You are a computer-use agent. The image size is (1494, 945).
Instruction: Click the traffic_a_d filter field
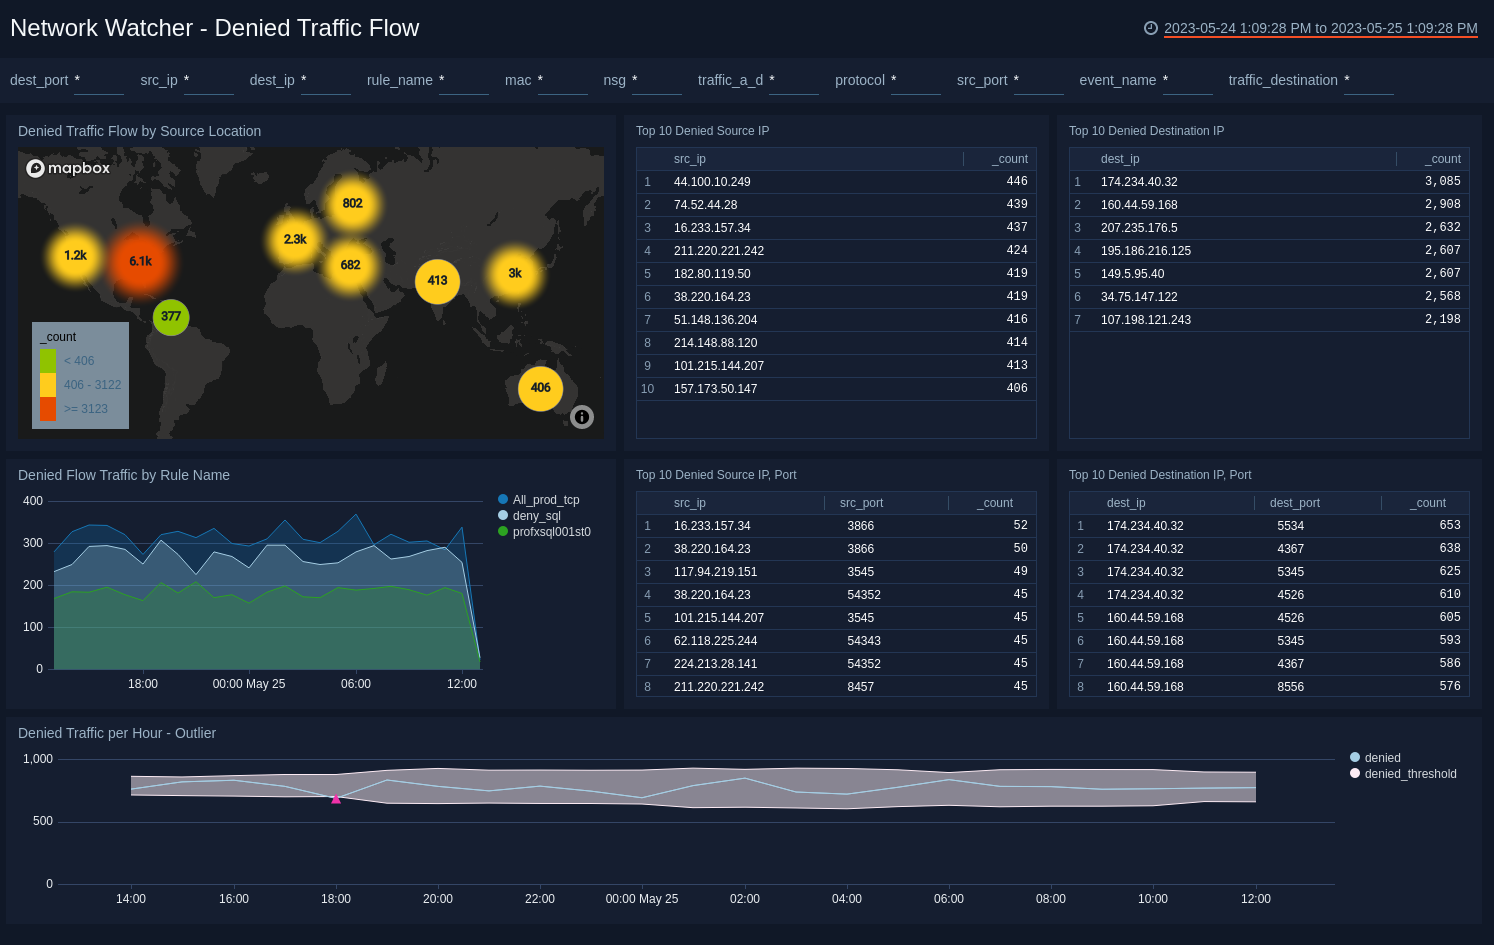coord(794,81)
